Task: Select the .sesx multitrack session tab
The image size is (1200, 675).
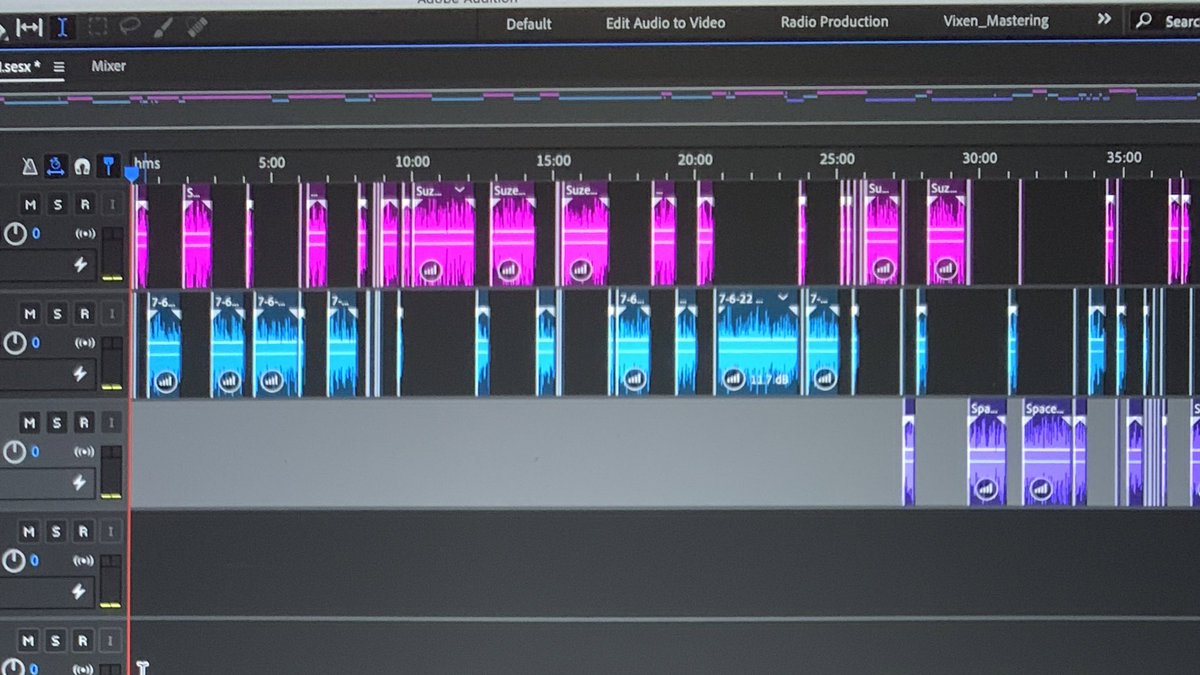Action: coord(20,67)
